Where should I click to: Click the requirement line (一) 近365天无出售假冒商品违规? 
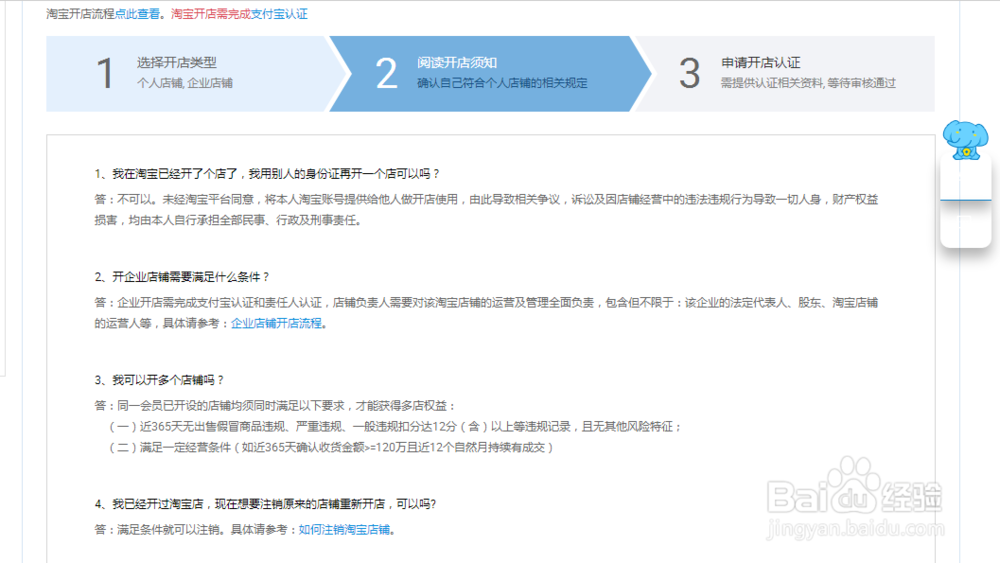pos(395,427)
